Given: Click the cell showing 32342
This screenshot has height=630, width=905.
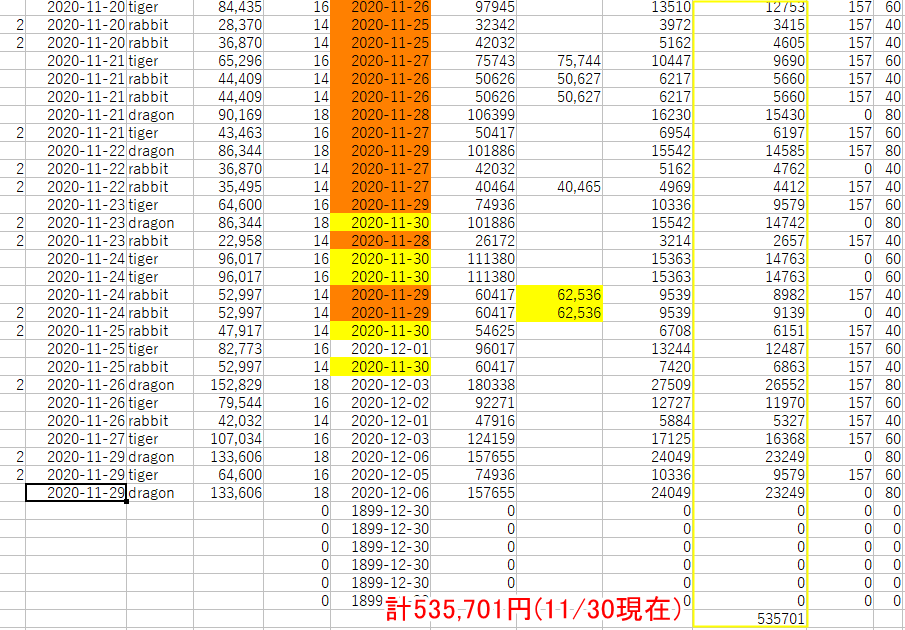Looking at the screenshot, I should pyautogui.click(x=473, y=25).
